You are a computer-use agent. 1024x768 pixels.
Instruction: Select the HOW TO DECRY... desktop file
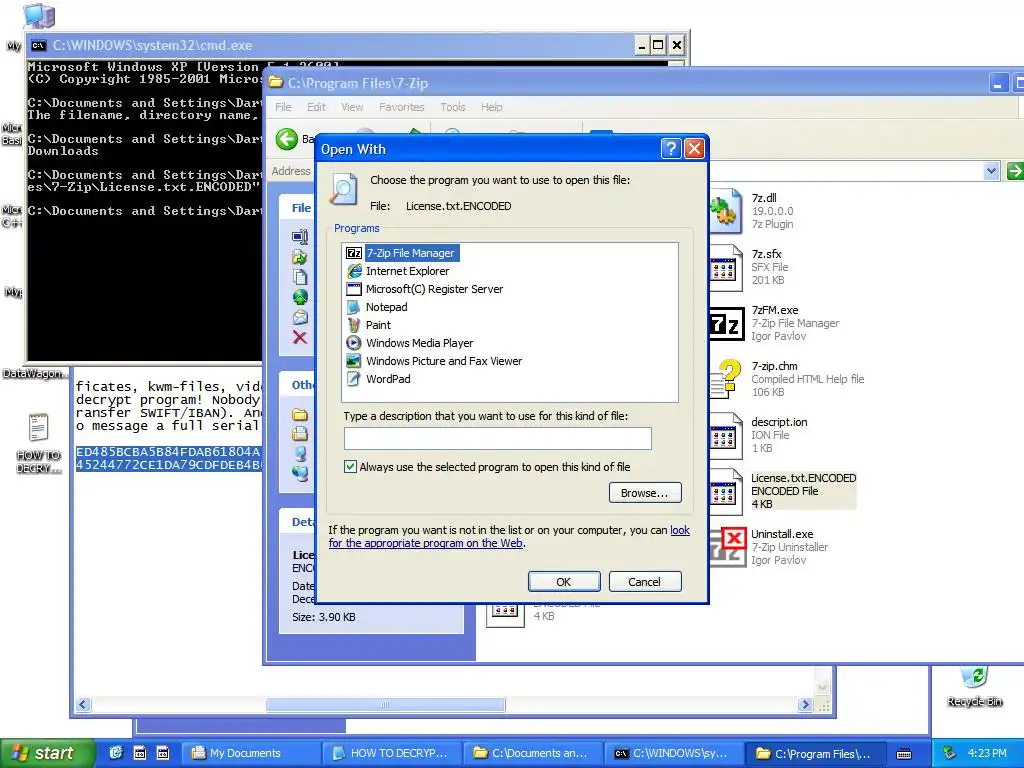click(x=39, y=443)
